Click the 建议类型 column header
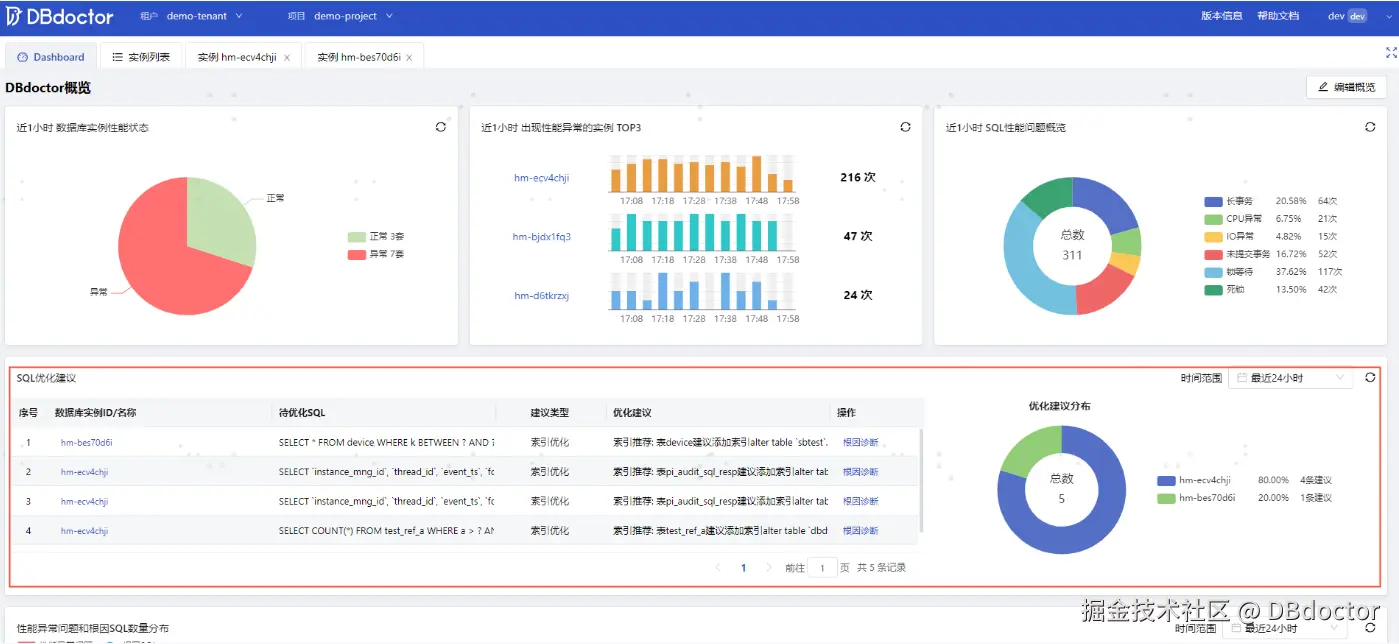Image resolution: width=1399 pixels, height=644 pixels. (x=549, y=412)
